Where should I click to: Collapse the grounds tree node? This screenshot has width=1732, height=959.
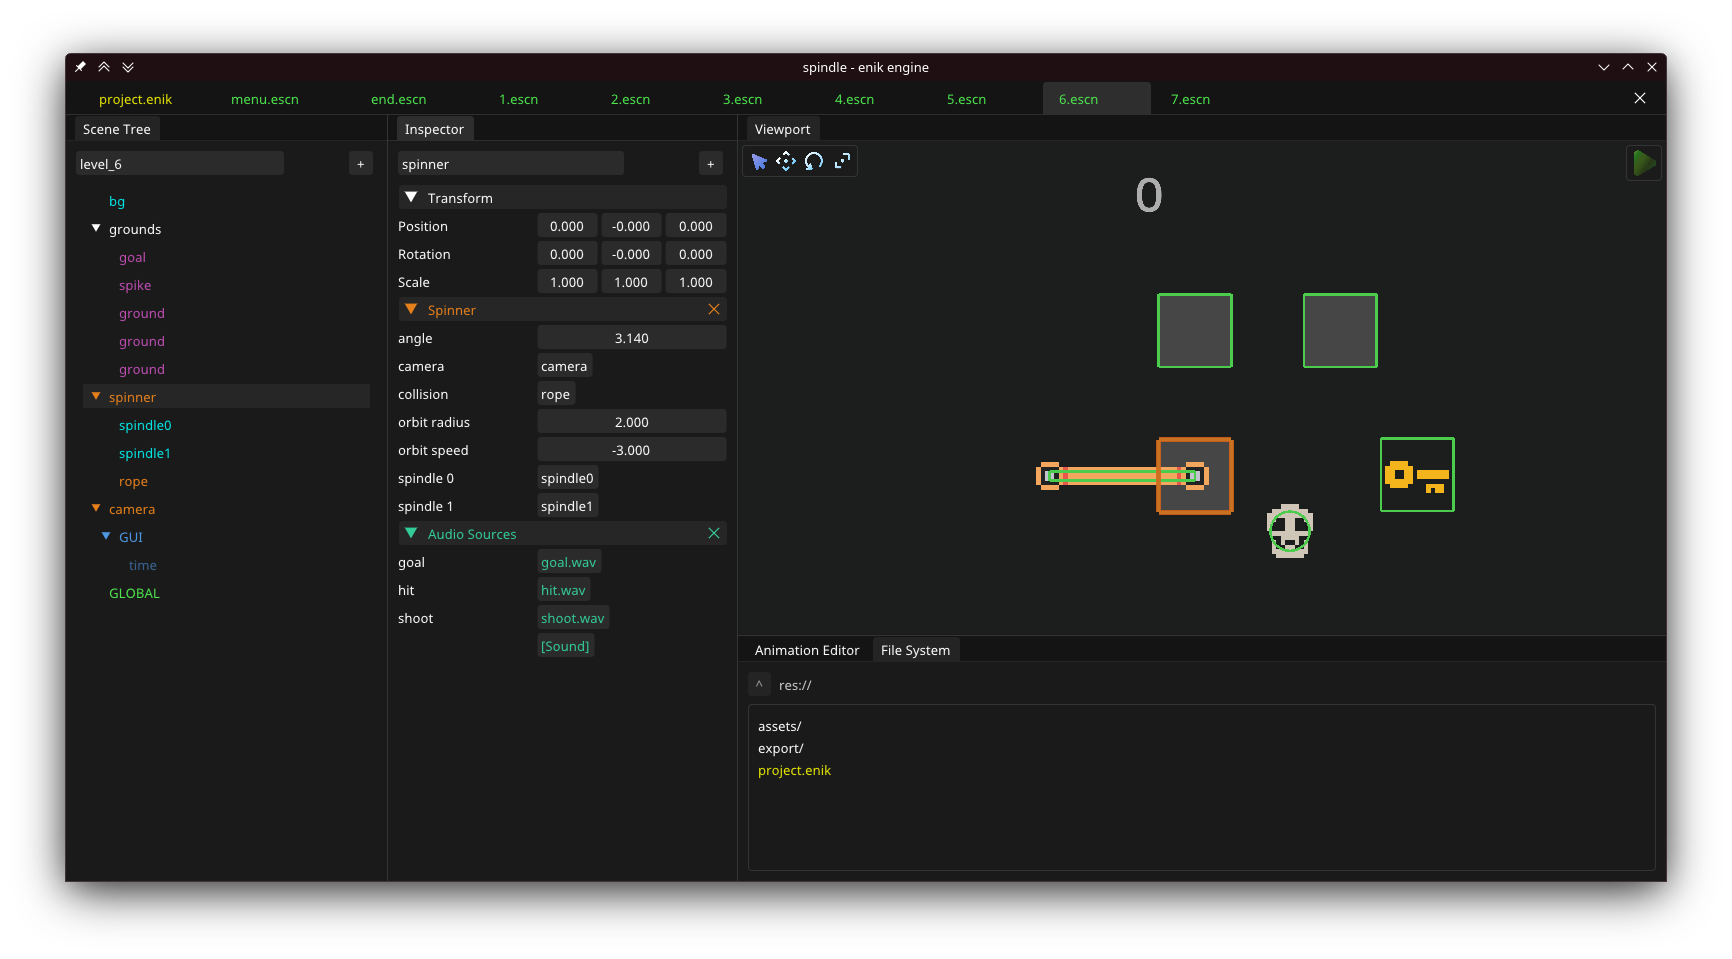[96, 229]
